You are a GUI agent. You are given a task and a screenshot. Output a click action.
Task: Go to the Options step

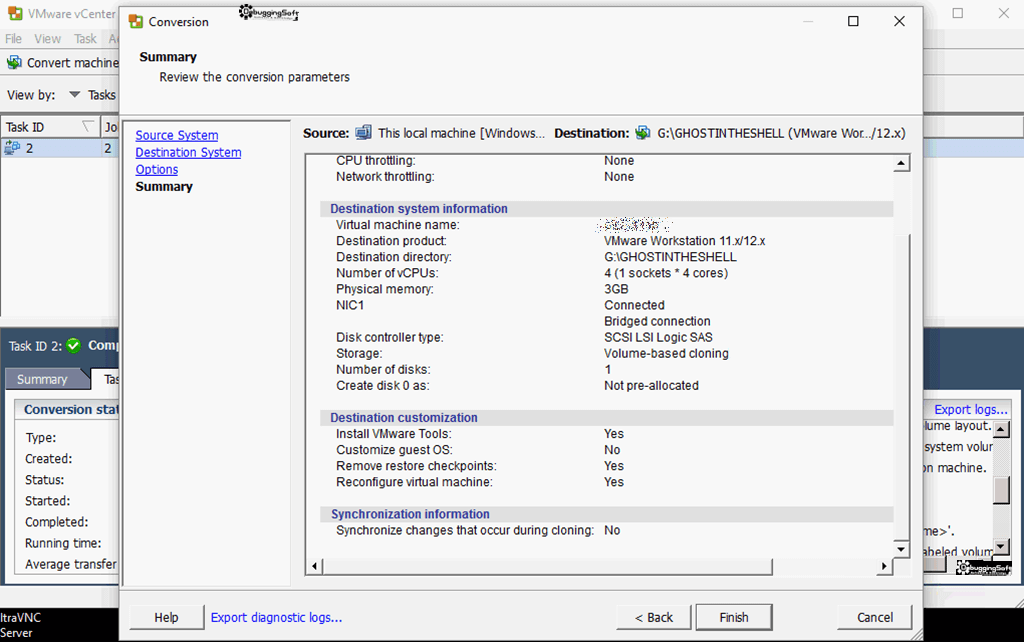coord(157,169)
